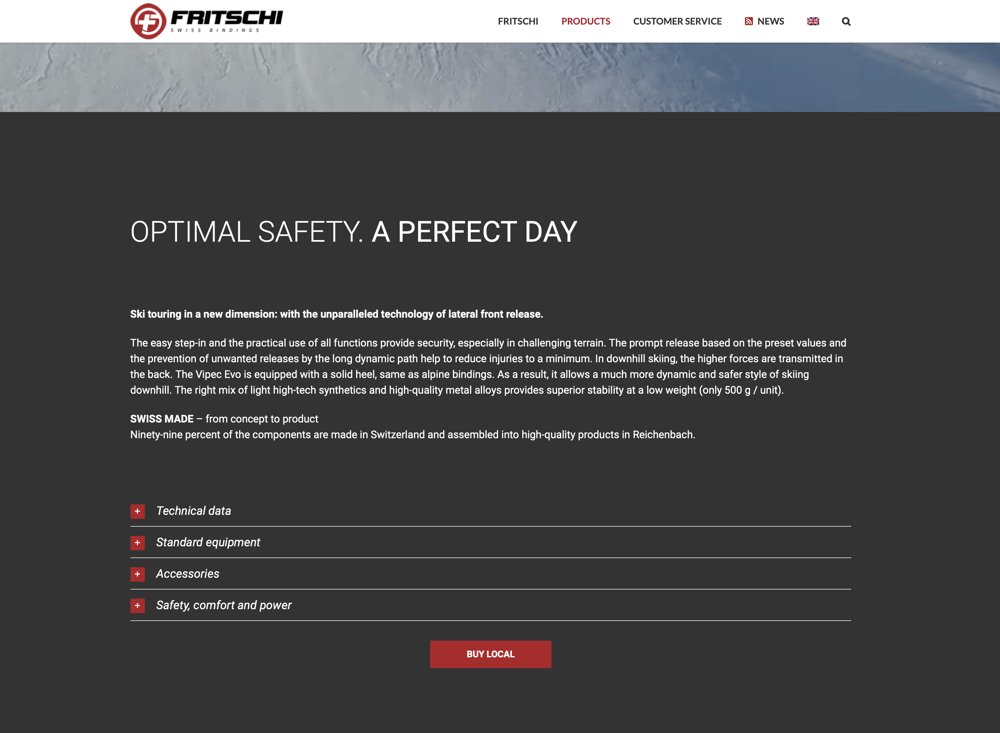Viewport: 1000px width, 733px height.
Task: Open the Fritschi menu item
Action: (518, 21)
